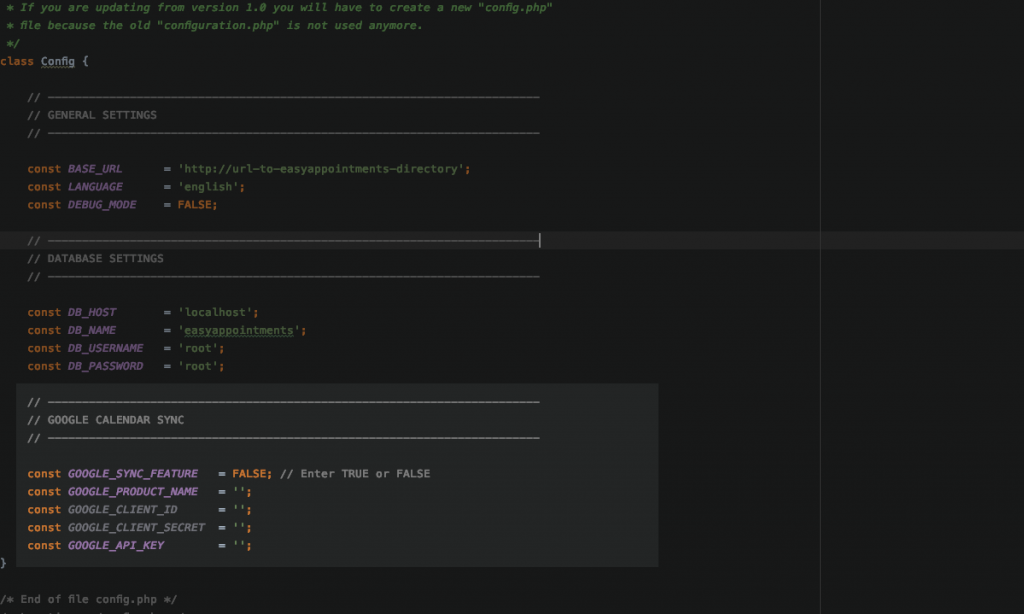1024x614 pixels.
Task: Click the empty string value of GOOGLE_PRODUCT_NAME
Action: point(238,492)
